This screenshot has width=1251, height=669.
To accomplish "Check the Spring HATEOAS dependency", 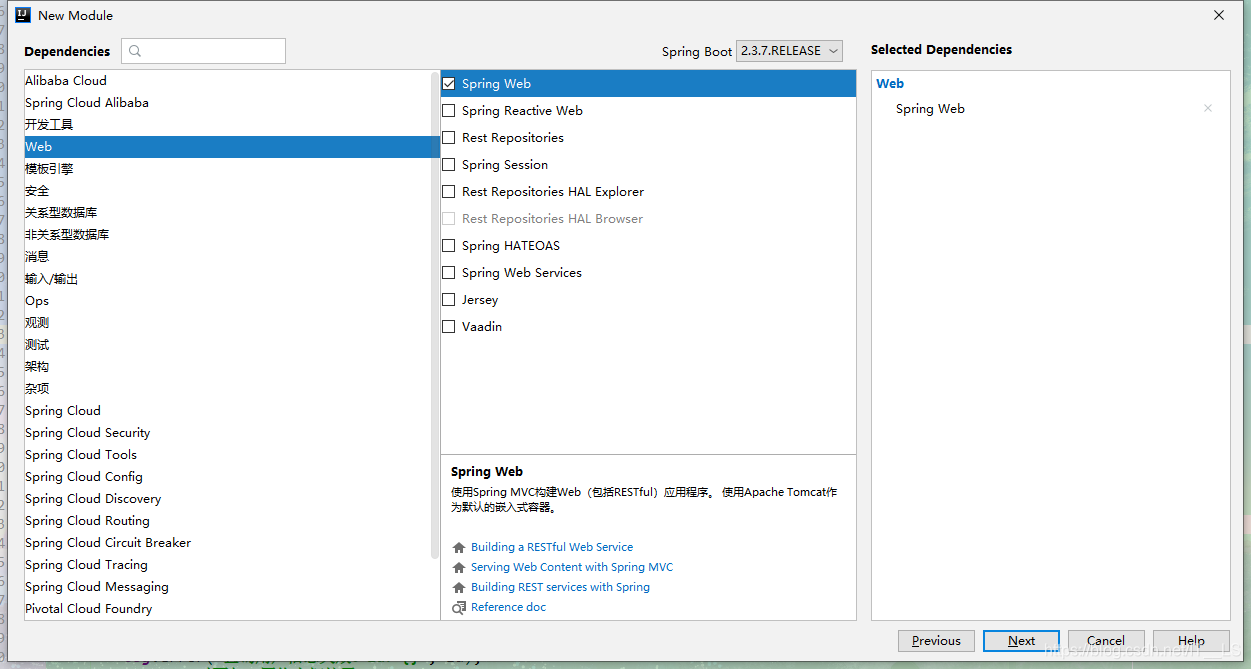I will [449, 246].
